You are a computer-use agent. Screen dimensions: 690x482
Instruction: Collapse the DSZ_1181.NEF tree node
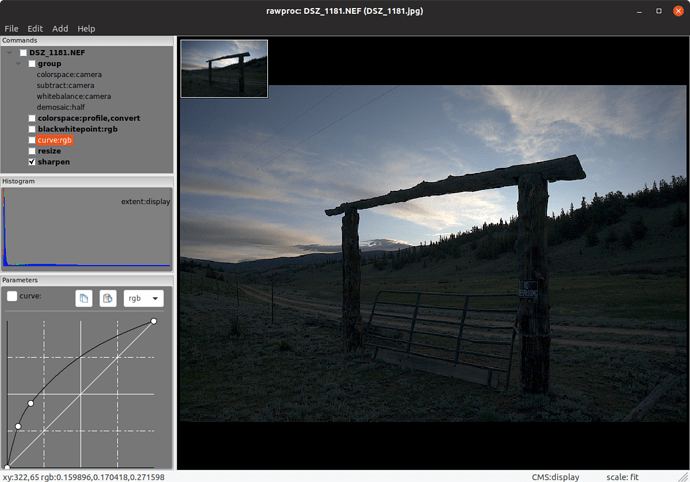coord(11,52)
